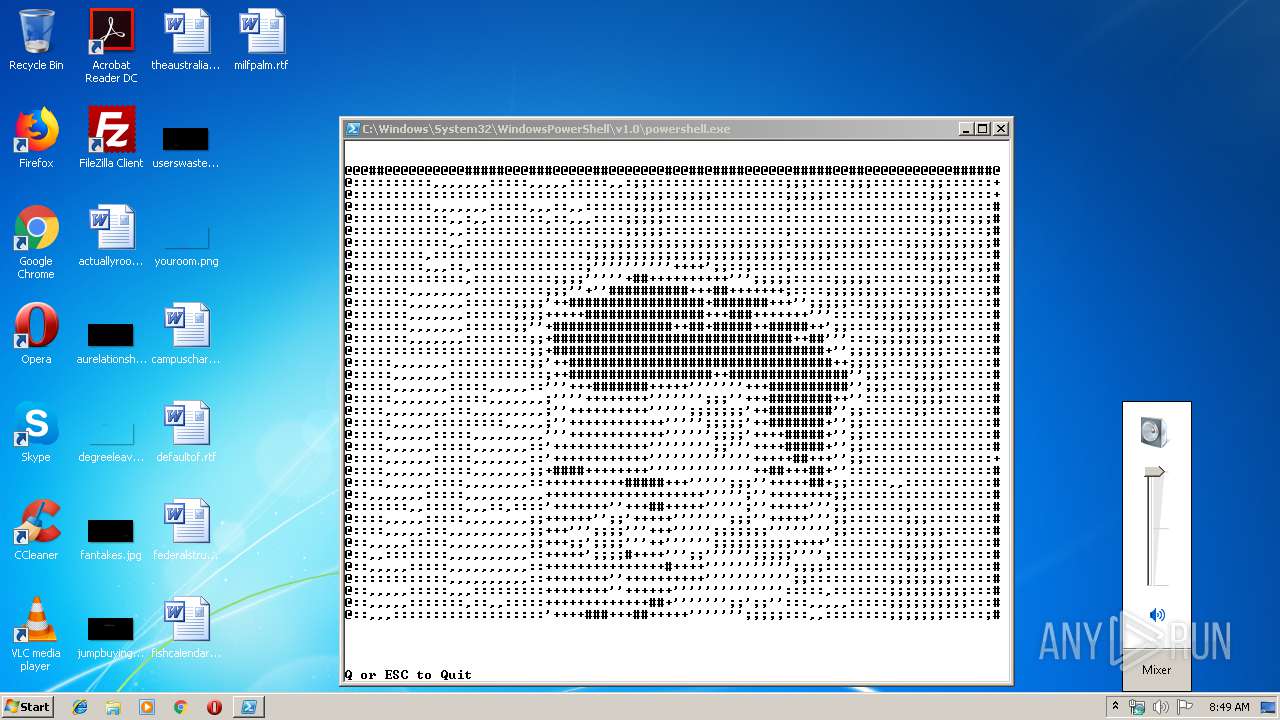Click the Start button
Image resolution: width=1280 pixels, height=720 pixels.
(27, 706)
